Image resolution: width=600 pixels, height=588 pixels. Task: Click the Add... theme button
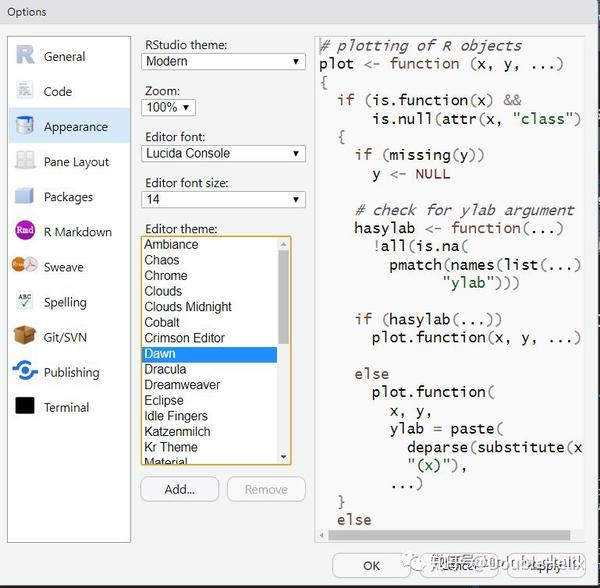[x=180, y=489]
